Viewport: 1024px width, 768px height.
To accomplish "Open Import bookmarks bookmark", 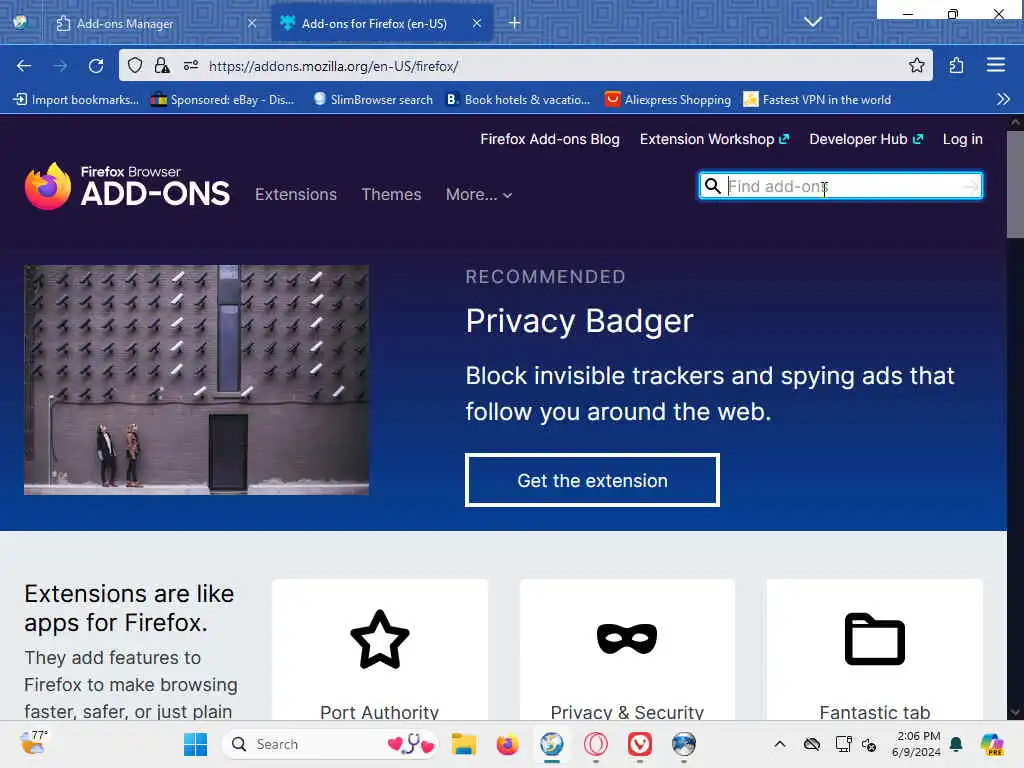I will point(76,99).
